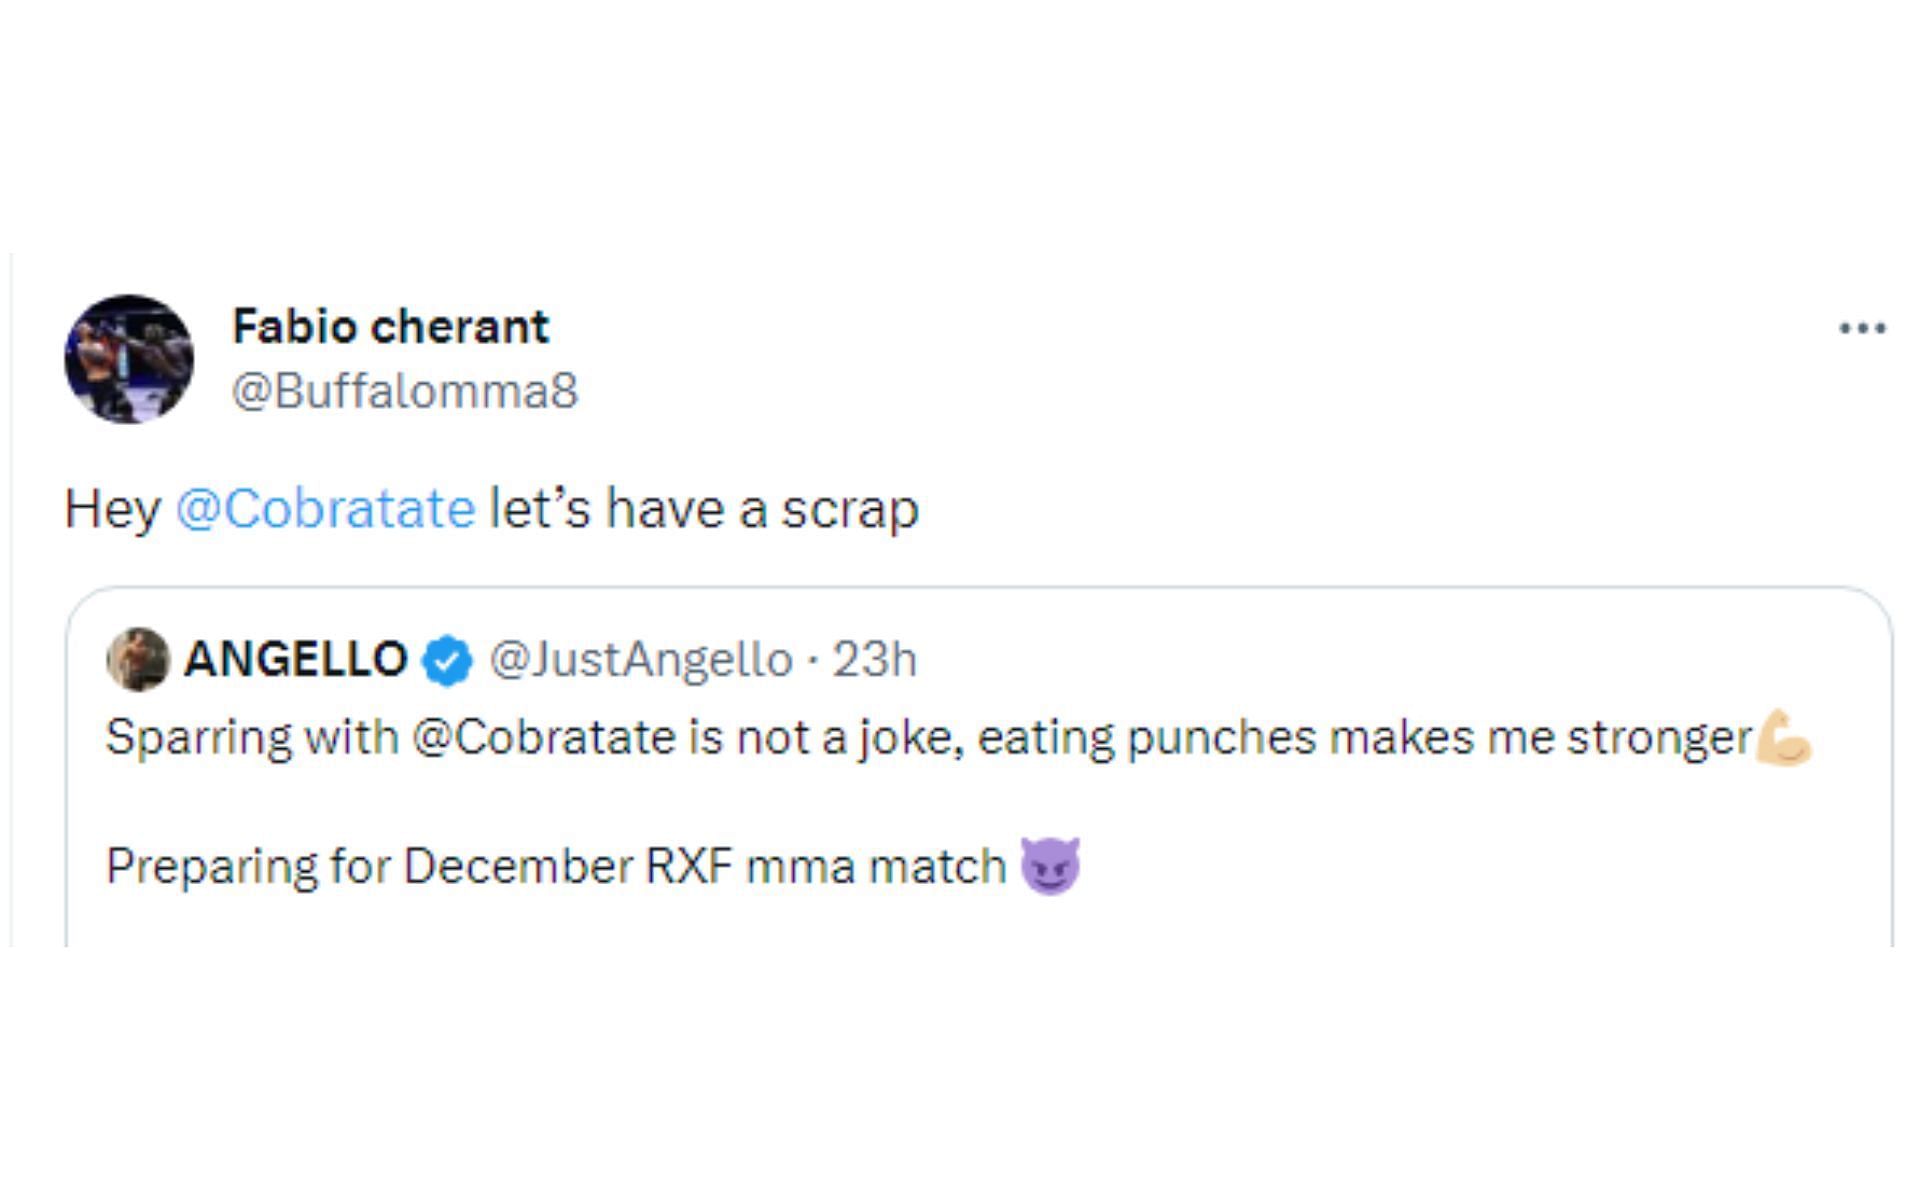
Task: Click the blue verified checkmark badge
Action: tap(447, 660)
